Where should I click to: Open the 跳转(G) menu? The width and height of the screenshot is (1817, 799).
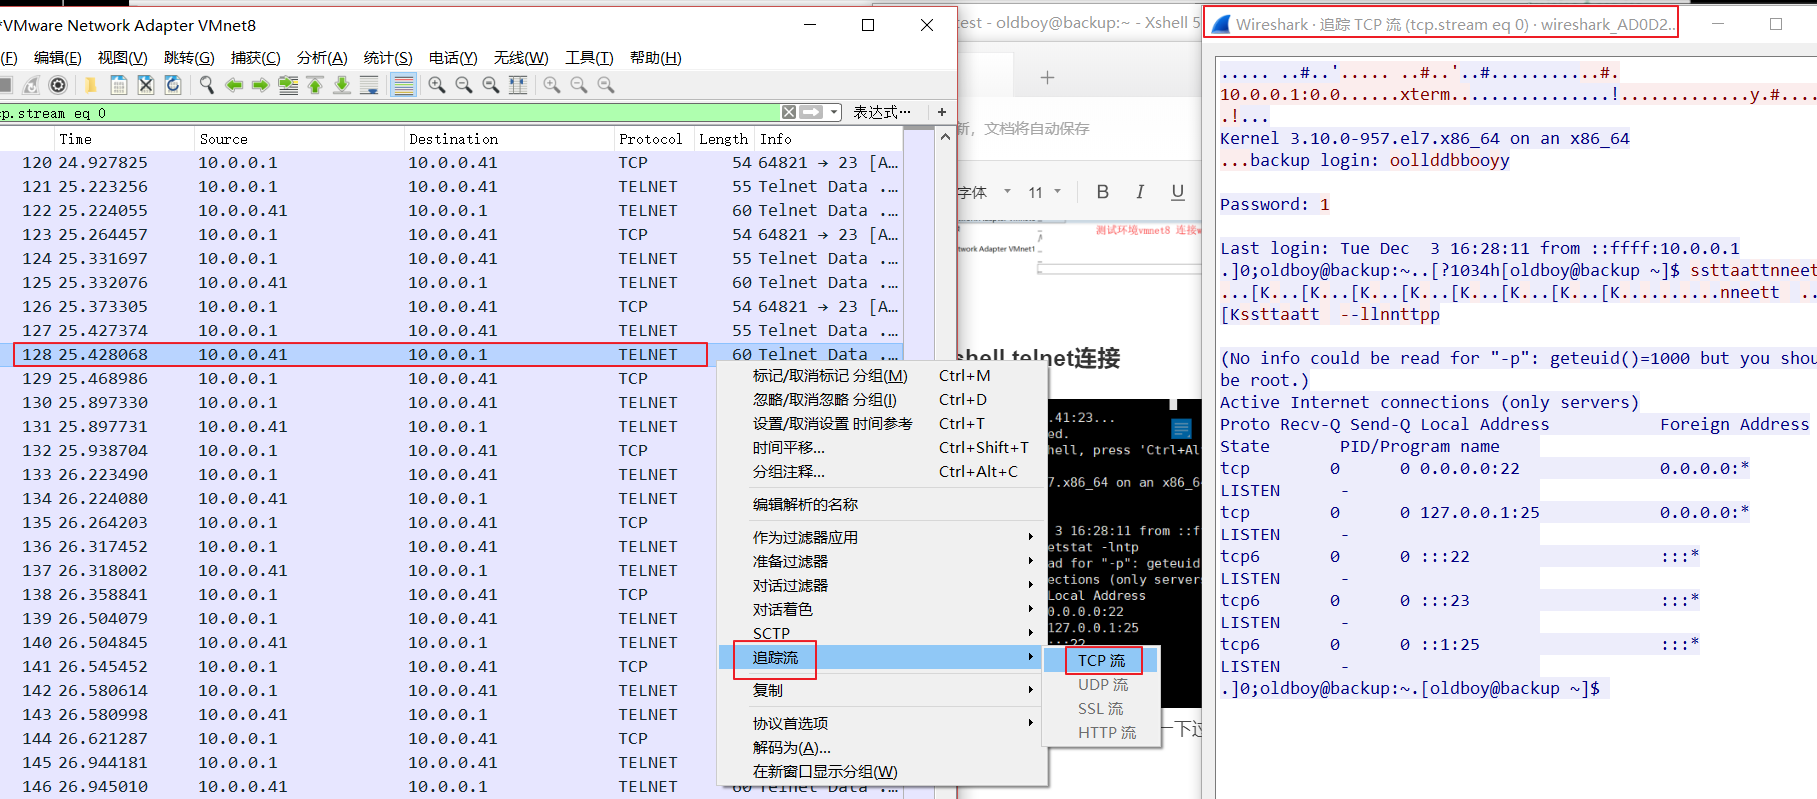click(189, 58)
